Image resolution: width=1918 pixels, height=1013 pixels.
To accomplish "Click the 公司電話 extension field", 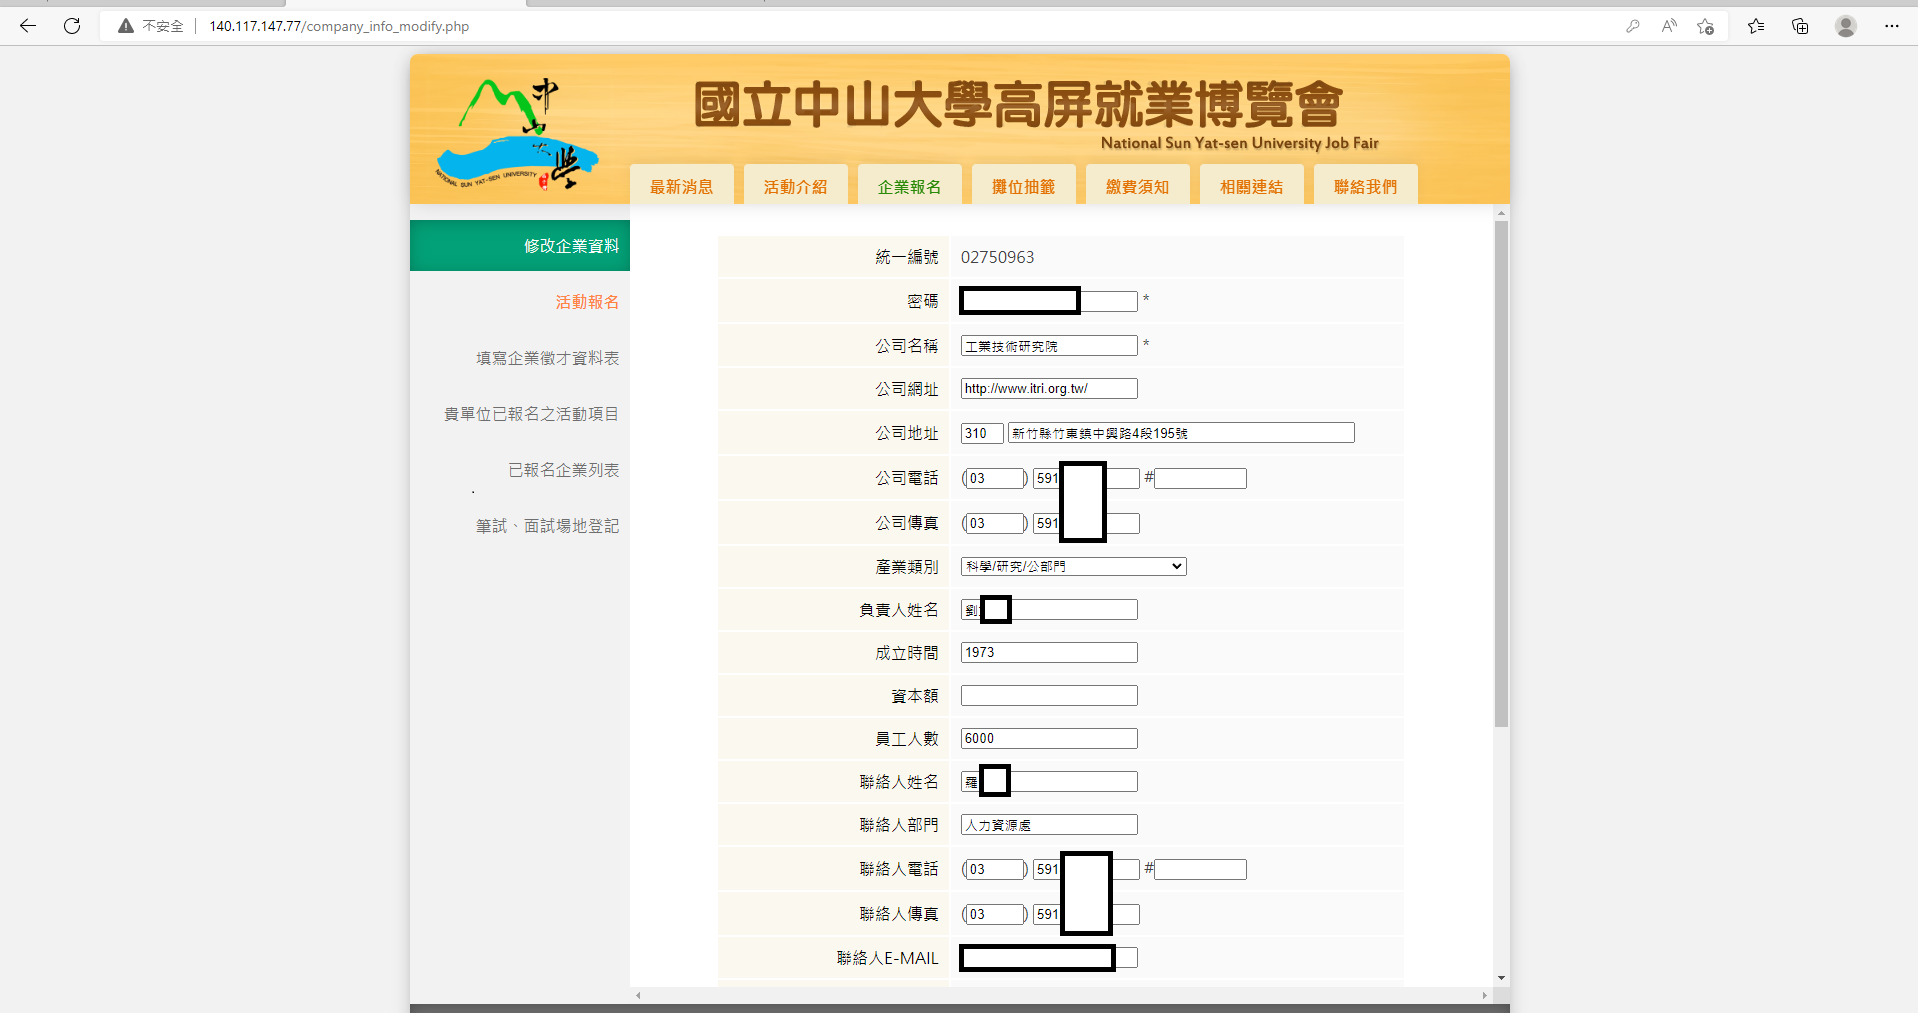I will coord(1200,479).
